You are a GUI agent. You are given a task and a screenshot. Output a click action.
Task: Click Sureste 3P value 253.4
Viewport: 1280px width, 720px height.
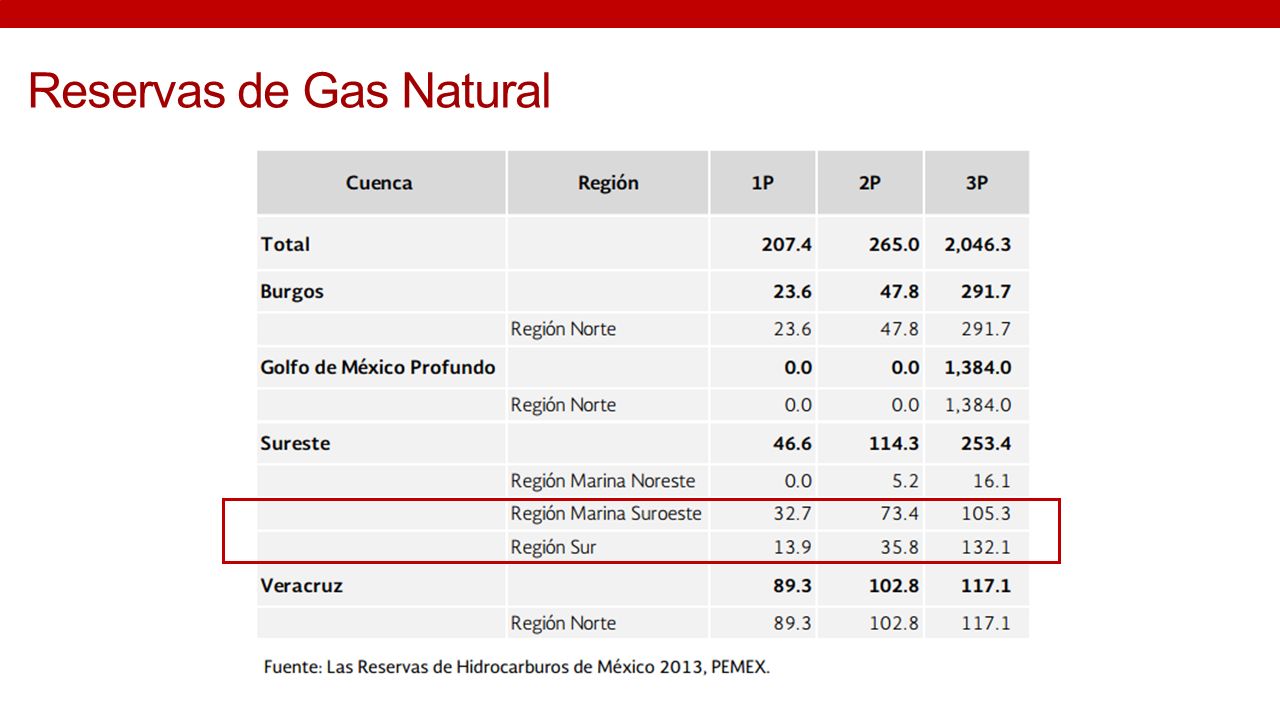pos(986,443)
